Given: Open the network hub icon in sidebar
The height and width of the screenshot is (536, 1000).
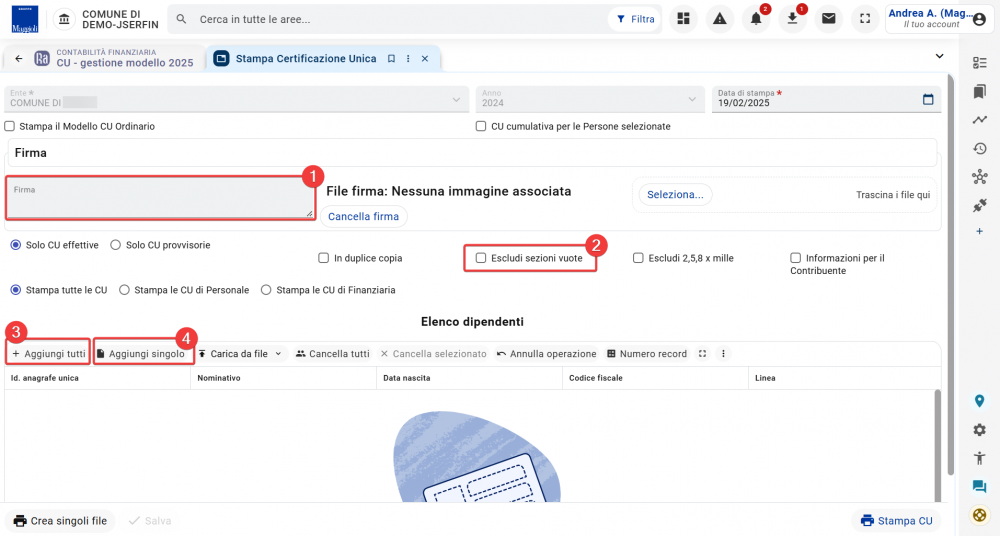Looking at the screenshot, I should 980,177.
